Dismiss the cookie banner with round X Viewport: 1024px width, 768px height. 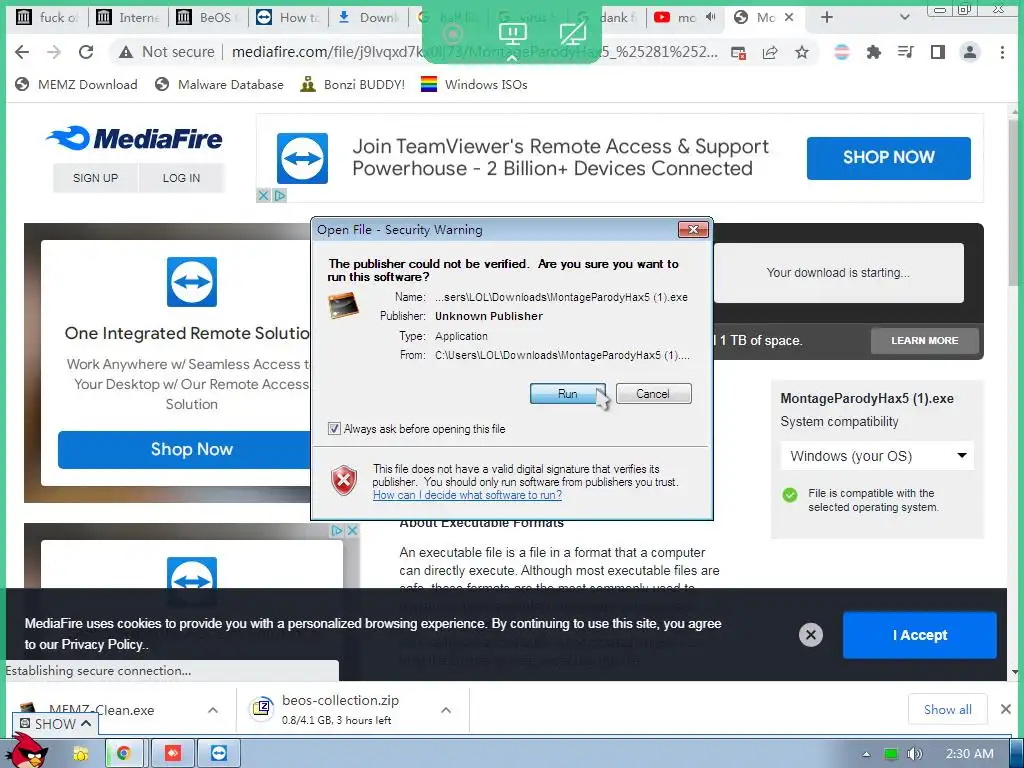point(810,635)
